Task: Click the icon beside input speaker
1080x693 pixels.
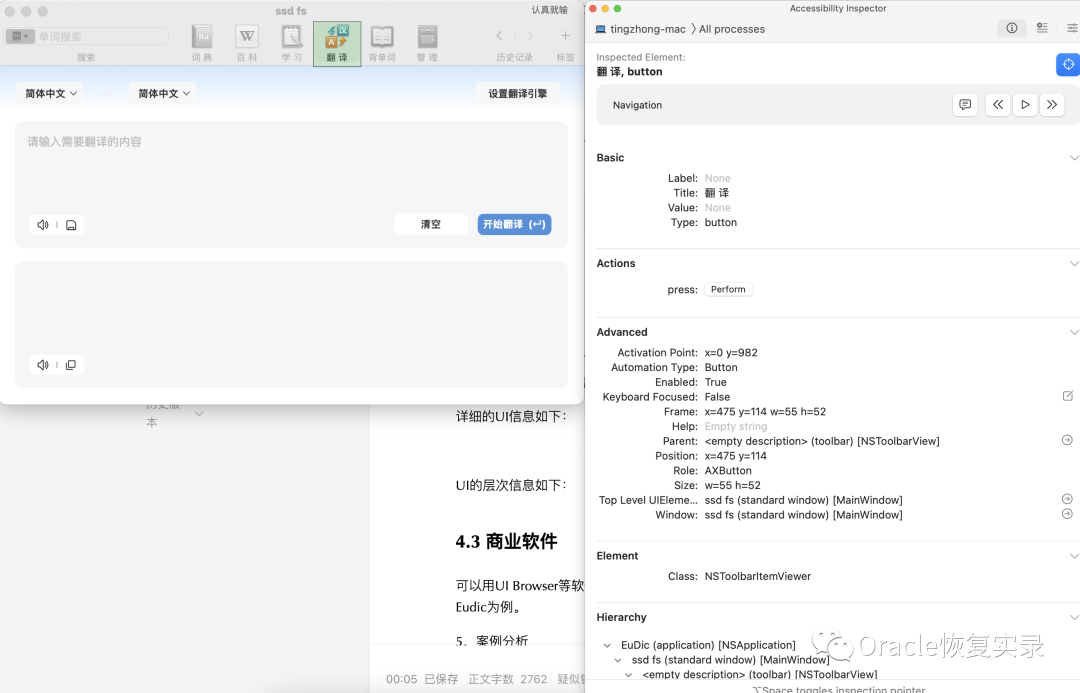Action: pos(71,225)
